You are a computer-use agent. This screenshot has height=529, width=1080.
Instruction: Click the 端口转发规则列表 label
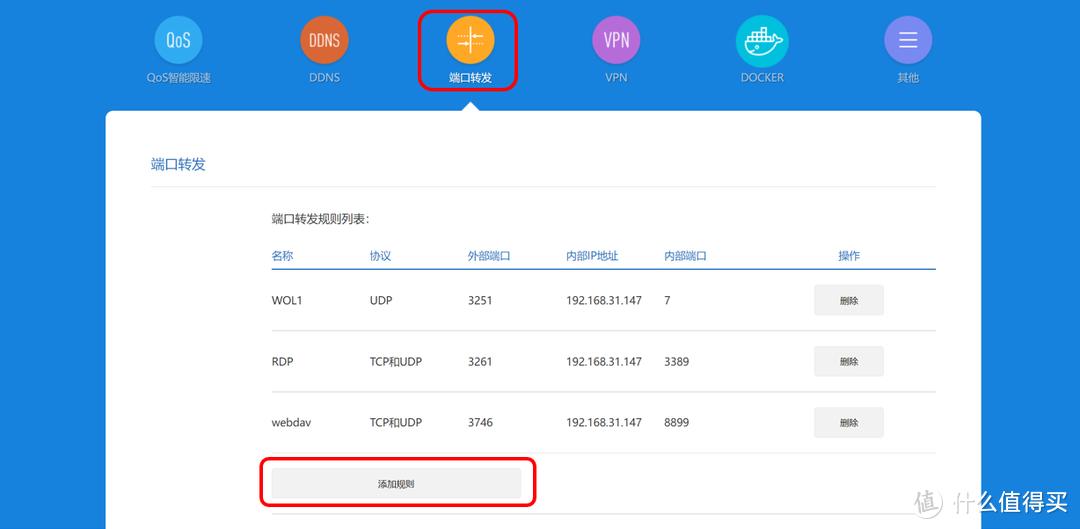[320, 219]
